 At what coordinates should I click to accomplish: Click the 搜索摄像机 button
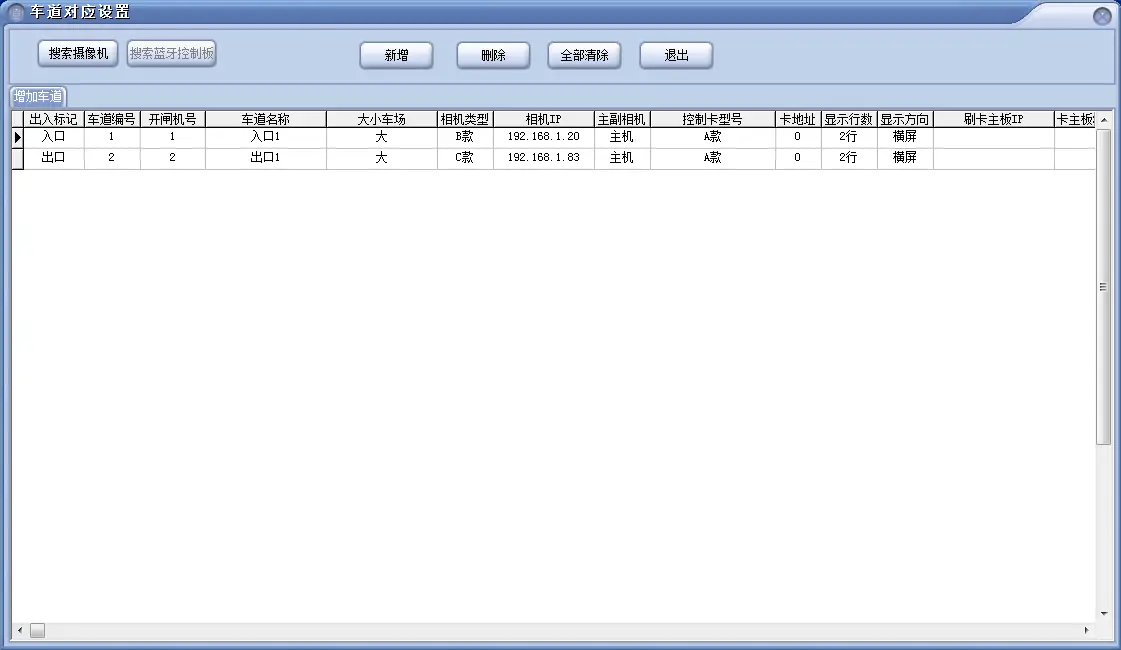click(x=78, y=54)
